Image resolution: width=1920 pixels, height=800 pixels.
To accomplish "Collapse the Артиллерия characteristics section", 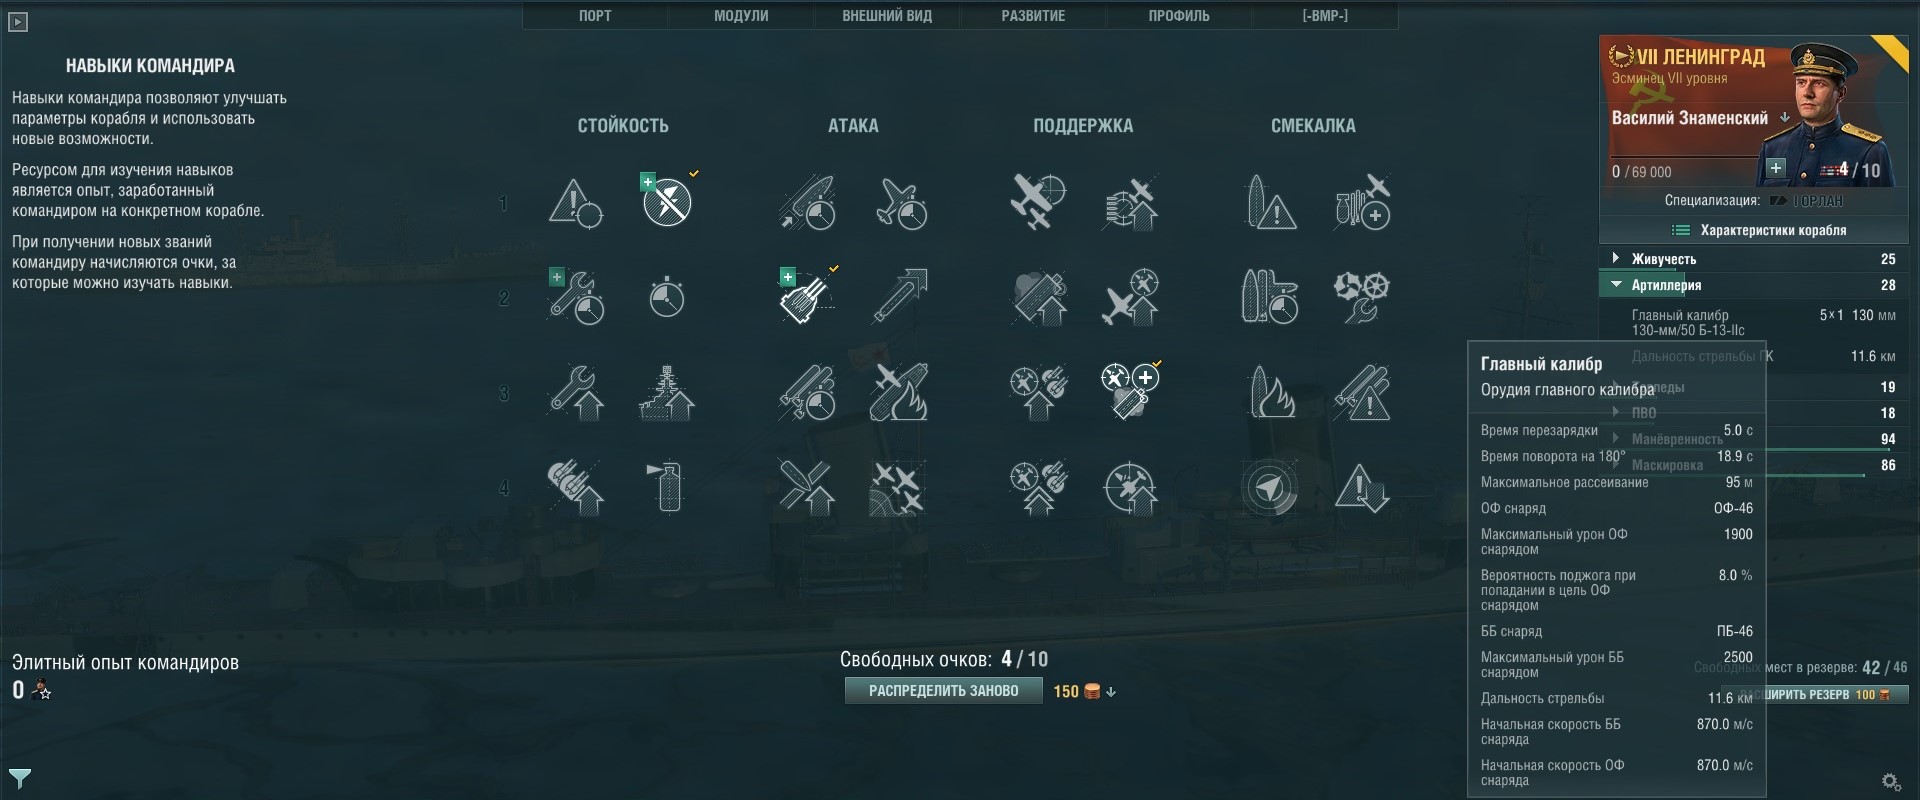I will [1754, 285].
